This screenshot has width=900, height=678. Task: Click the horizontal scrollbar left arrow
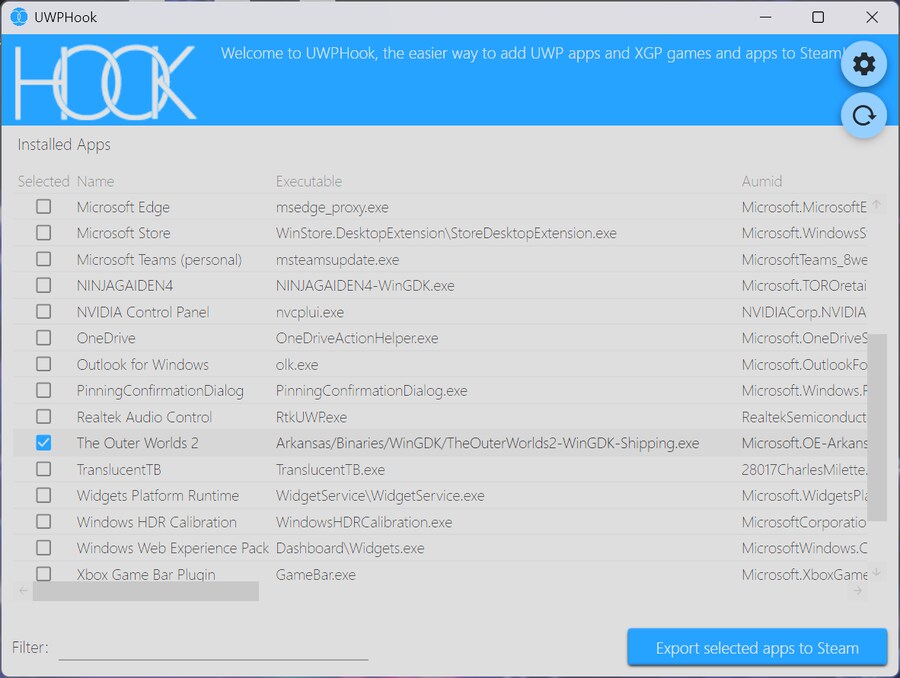[x=24, y=591]
